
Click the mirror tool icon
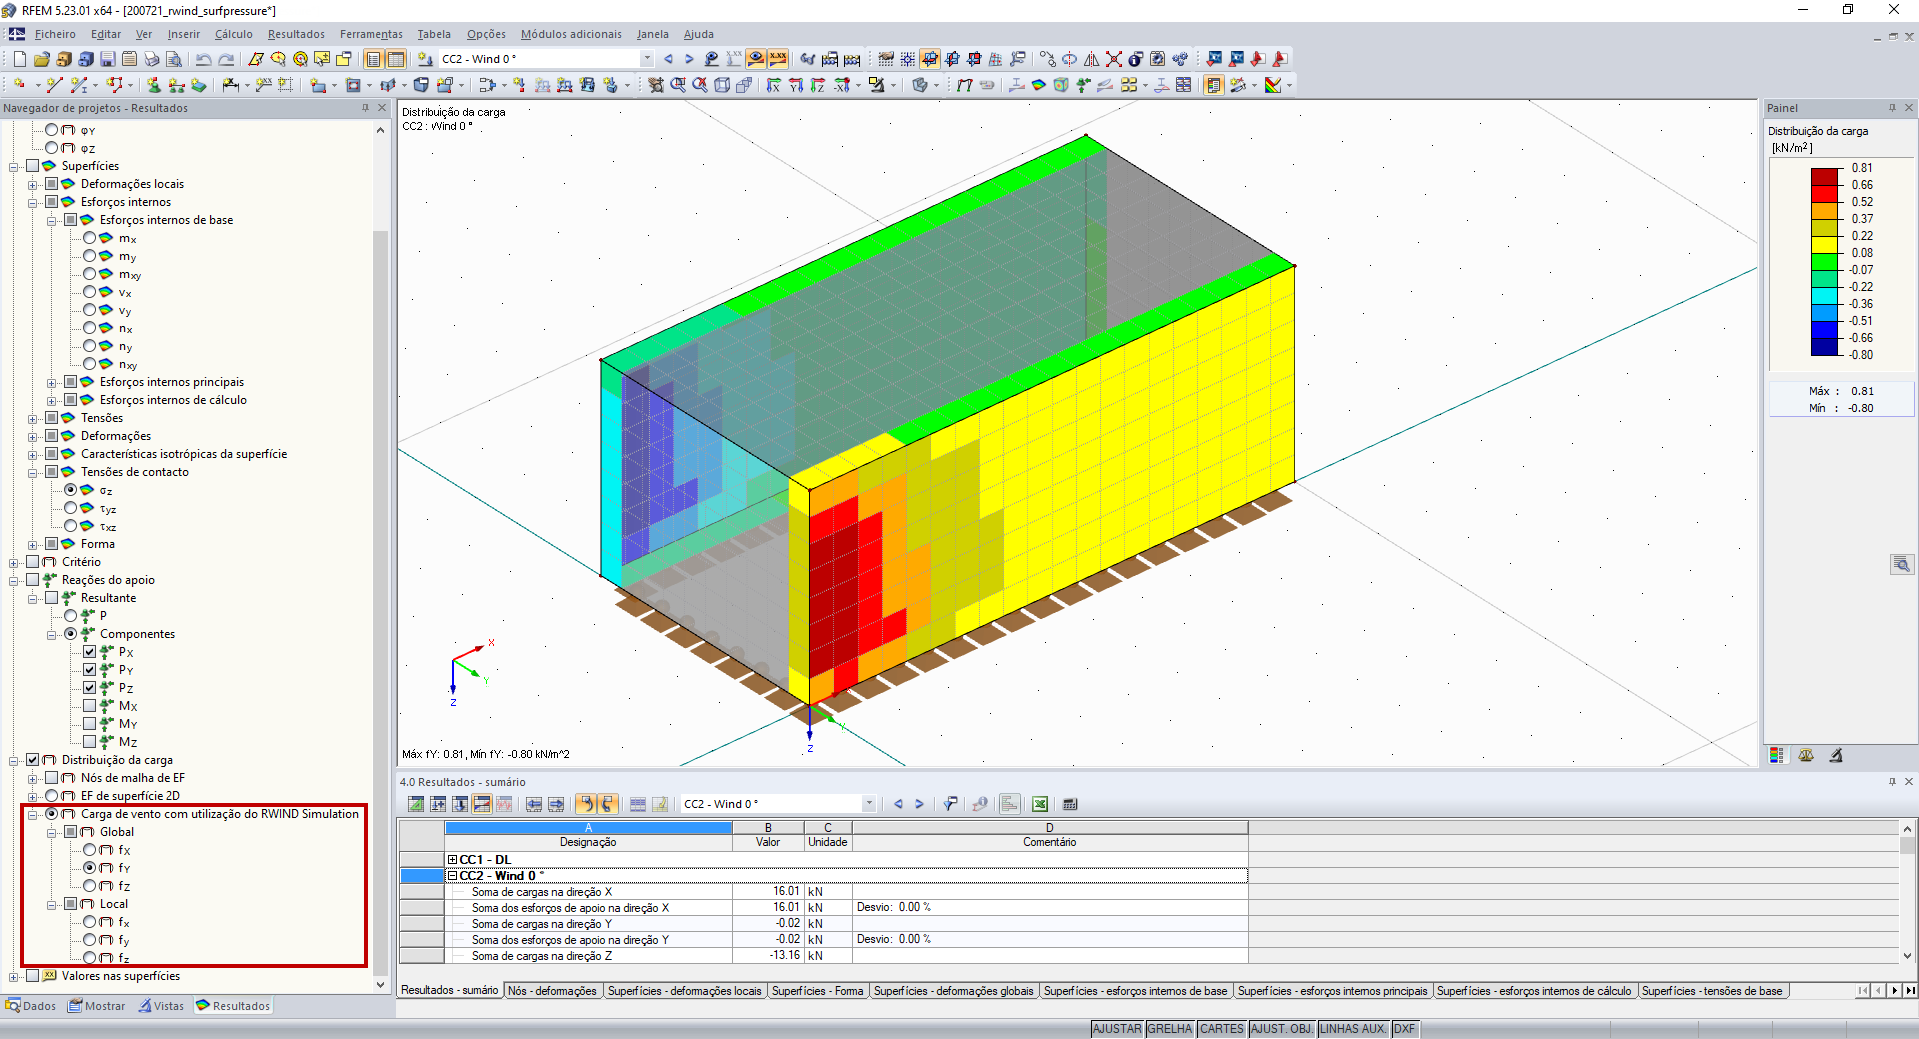tap(1091, 59)
